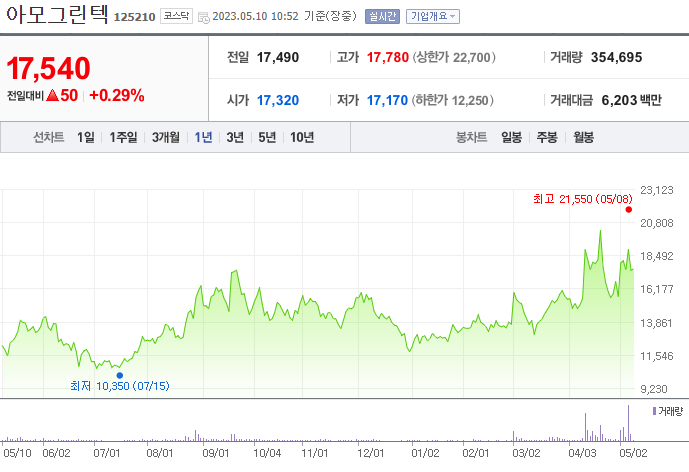Image resolution: width=689 pixels, height=472 pixels.
Task: Click the upper limit 상한가 22,700 text
Action: 454,57
